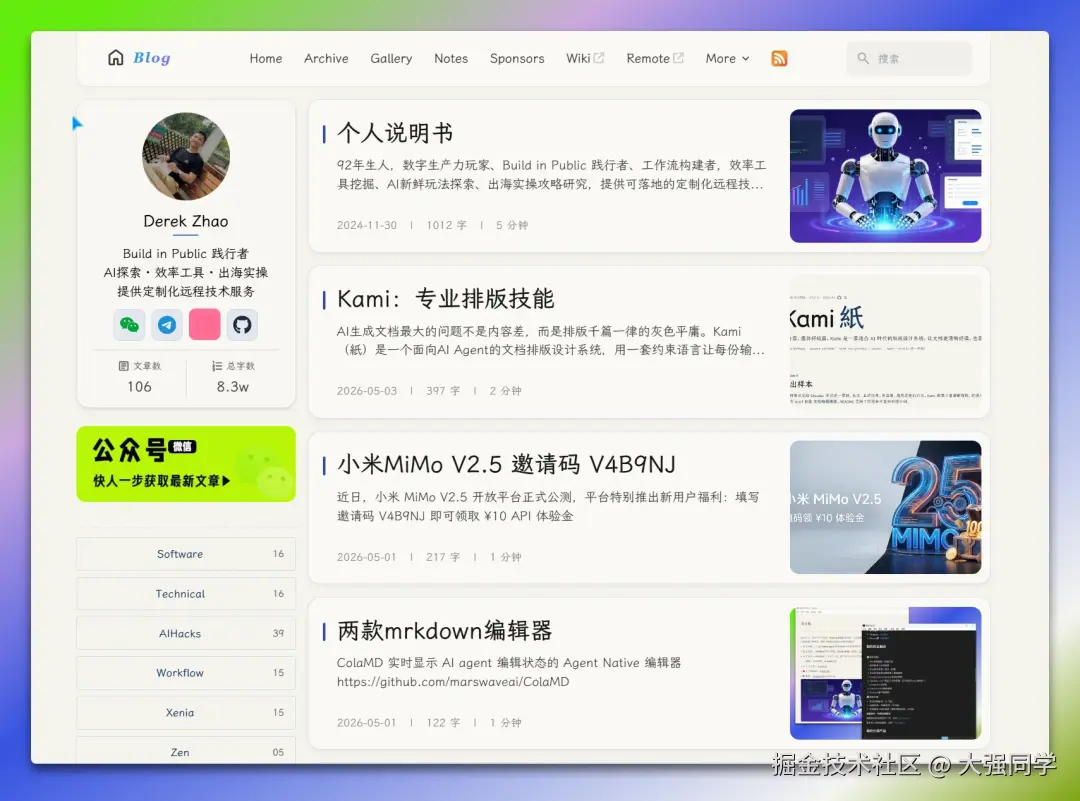Focus the 搜索 search field
This screenshot has height=801, width=1080.
click(x=909, y=59)
